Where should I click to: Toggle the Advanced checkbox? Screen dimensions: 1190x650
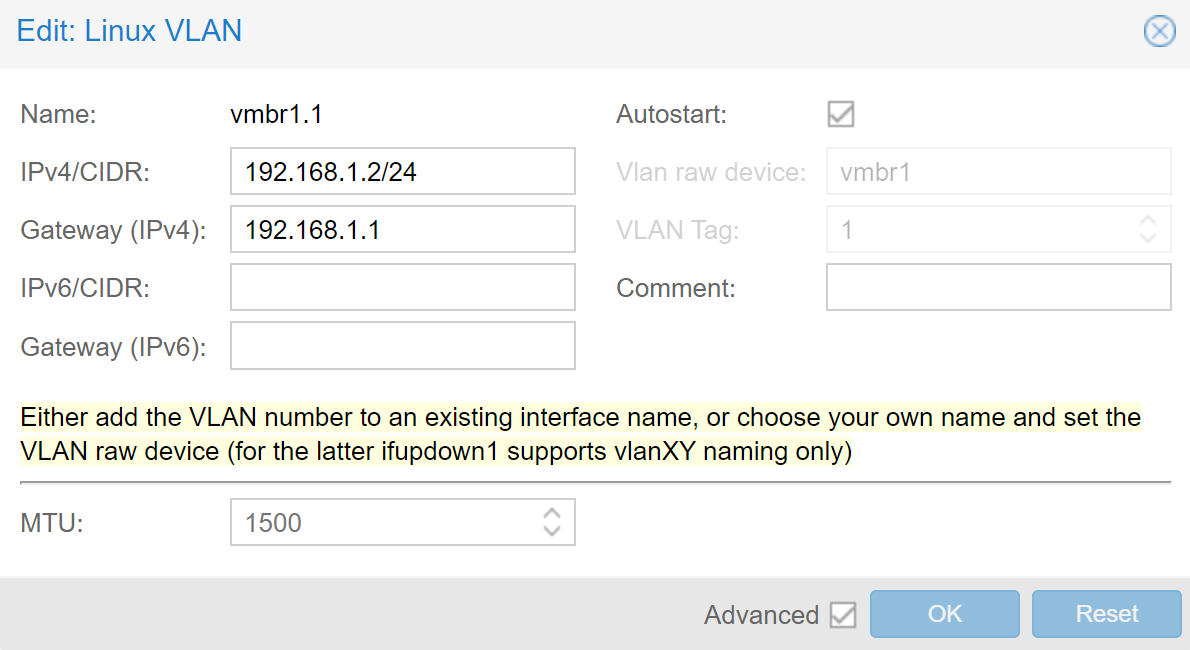coord(843,614)
